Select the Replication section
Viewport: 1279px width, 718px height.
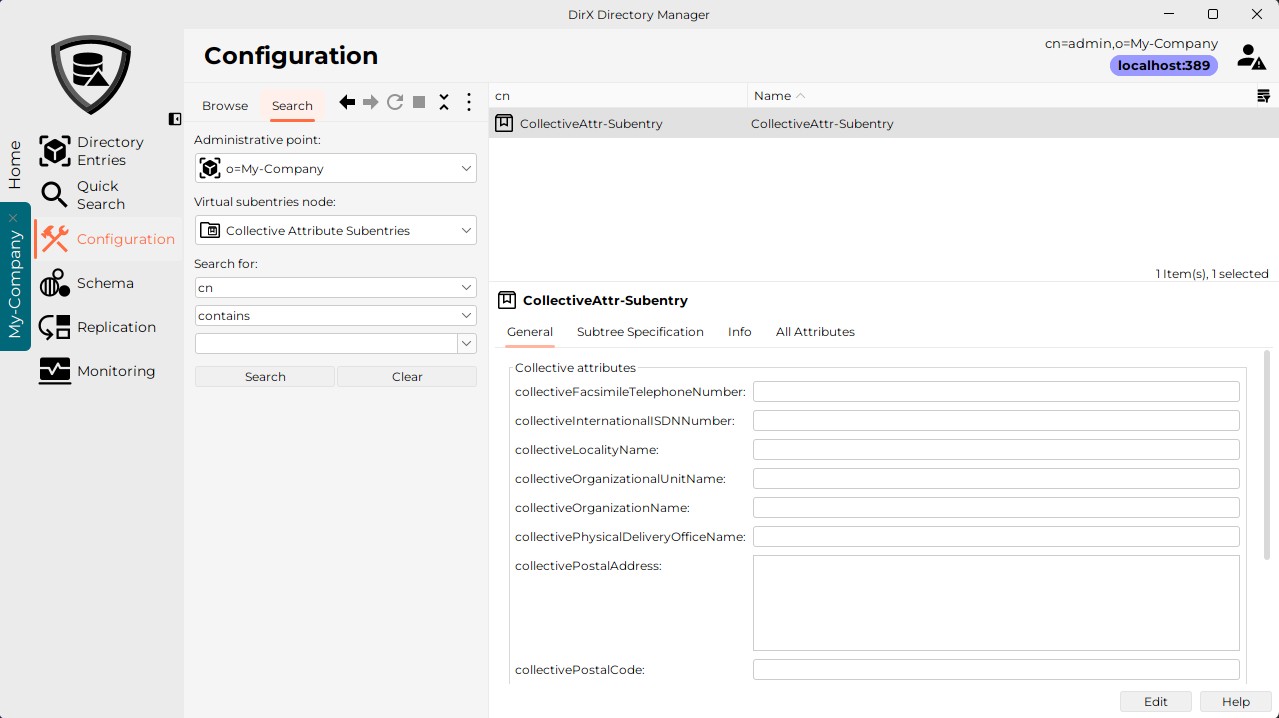pos(118,327)
